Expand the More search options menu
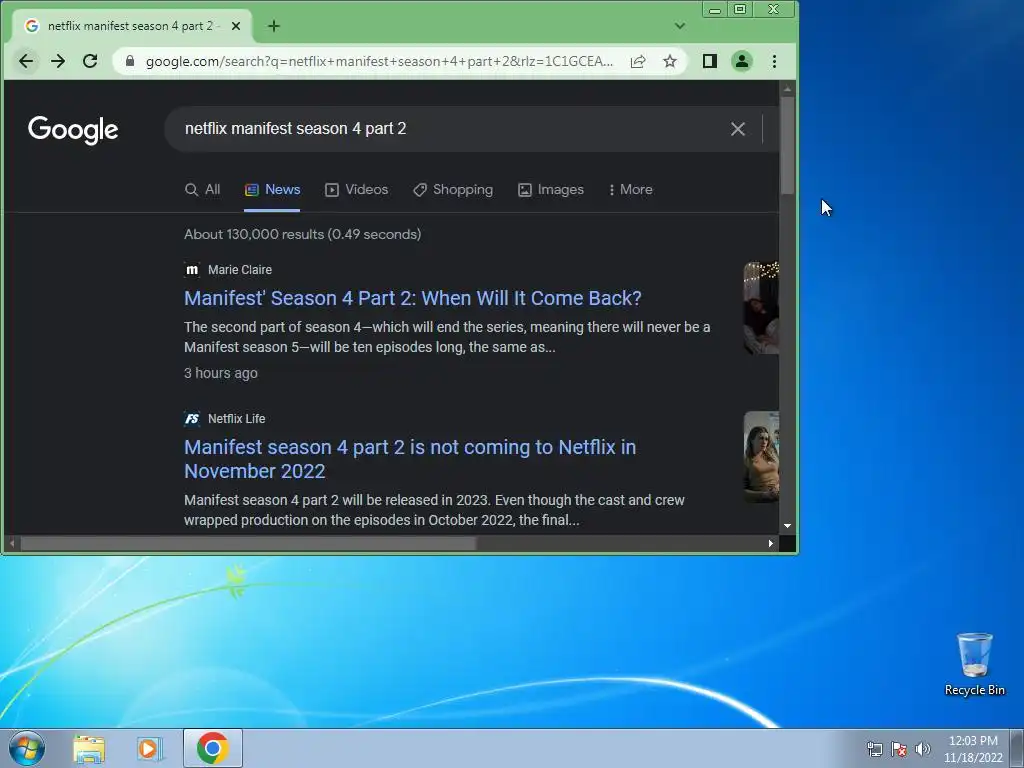This screenshot has height=768, width=1024. pyautogui.click(x=630, y=189)
